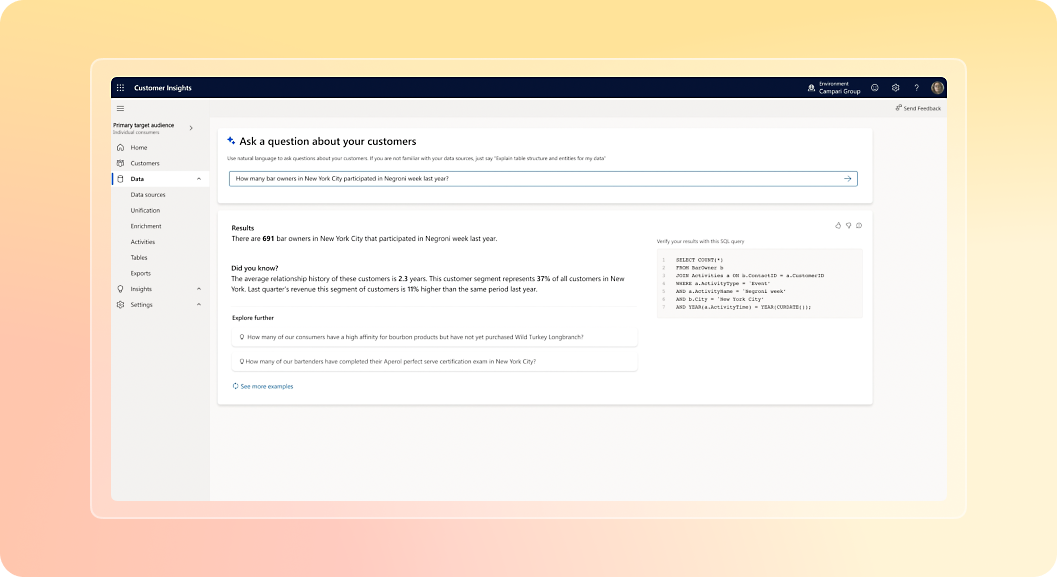Viewport: 1057px width, 577px height.
Task: Select Customers in the sidebar
Action: [144, 163]
